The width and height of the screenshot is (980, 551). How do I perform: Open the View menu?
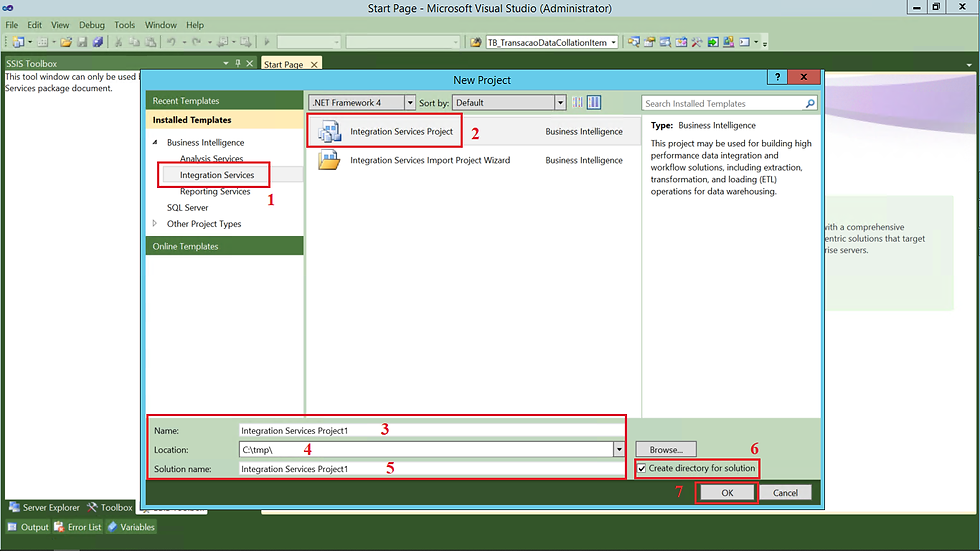pyautogui.click(x=60, y=25)
